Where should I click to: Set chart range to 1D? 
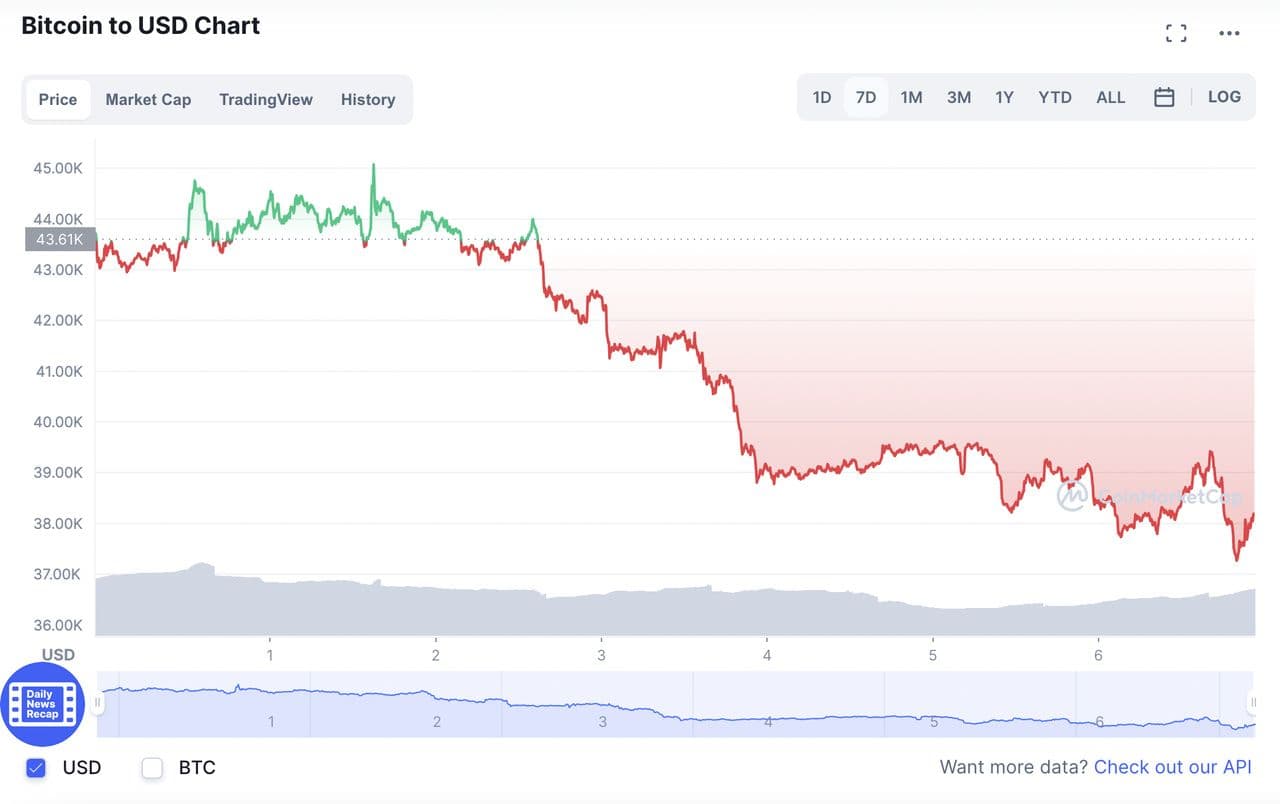(822, 97)
